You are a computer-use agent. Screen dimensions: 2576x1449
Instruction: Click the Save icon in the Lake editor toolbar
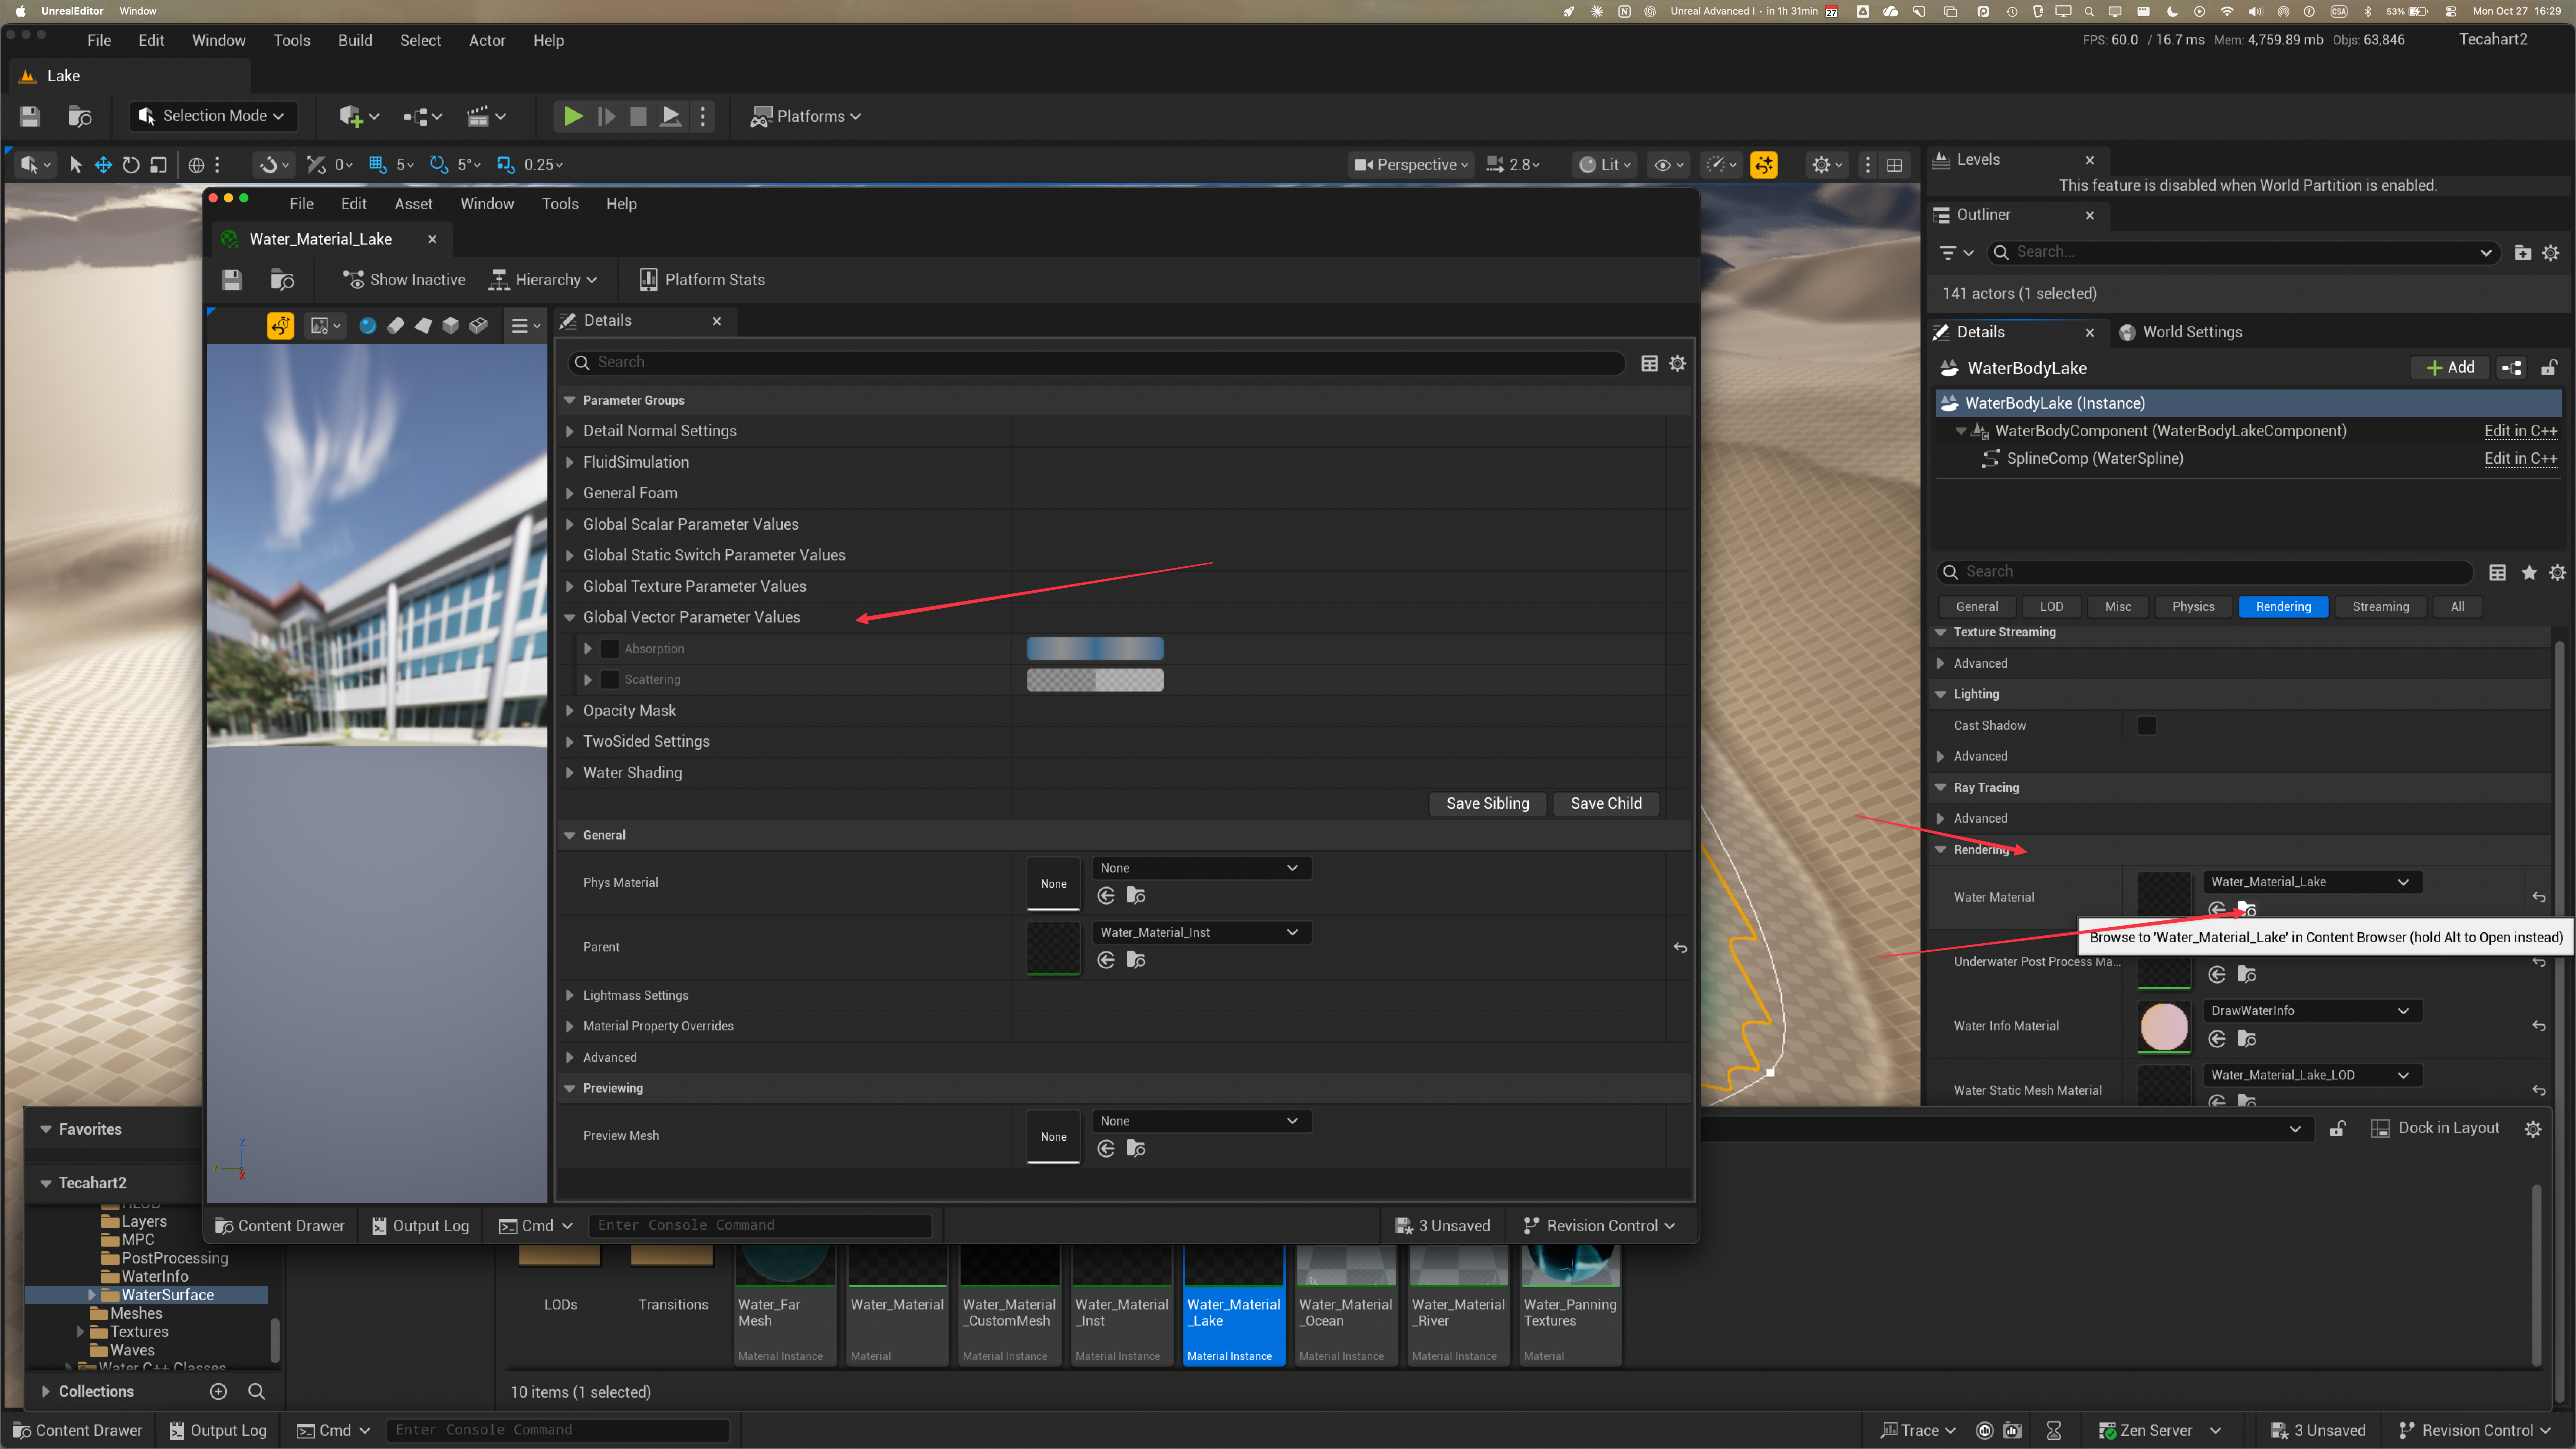click(x=30, y=116)
